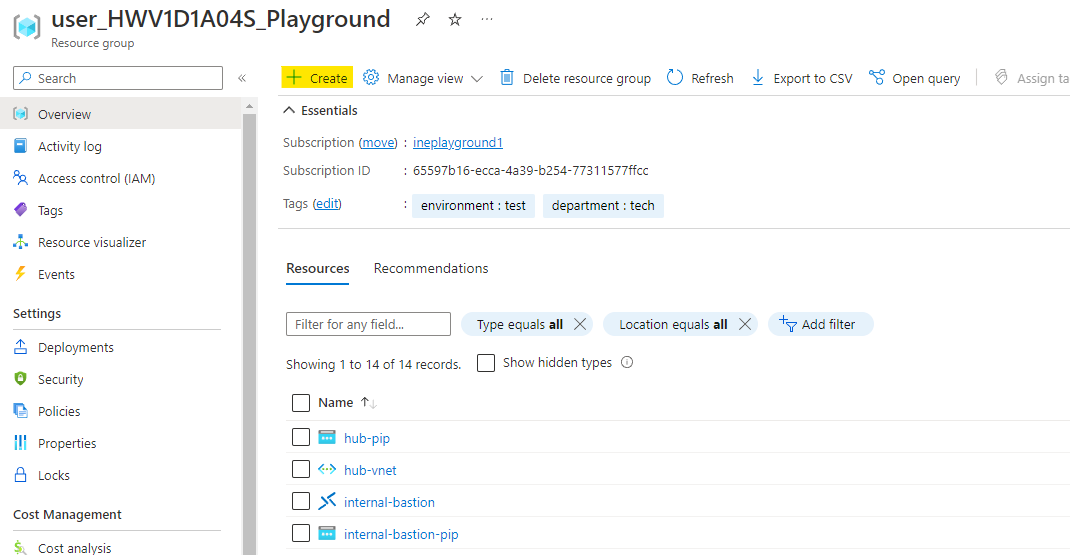This screenshot has height=555, width=1070.
Task: Pin the resource group to dashboard
Action: [422, 20]
